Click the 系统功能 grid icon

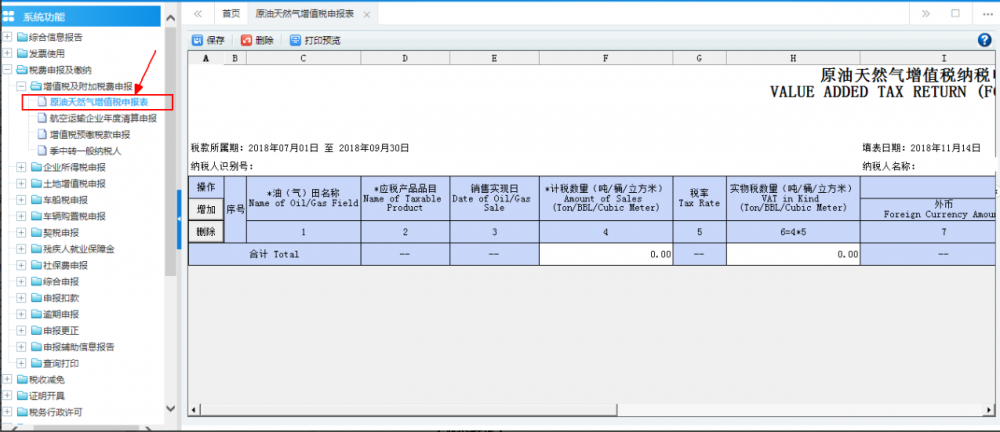(x=9, y=15)
